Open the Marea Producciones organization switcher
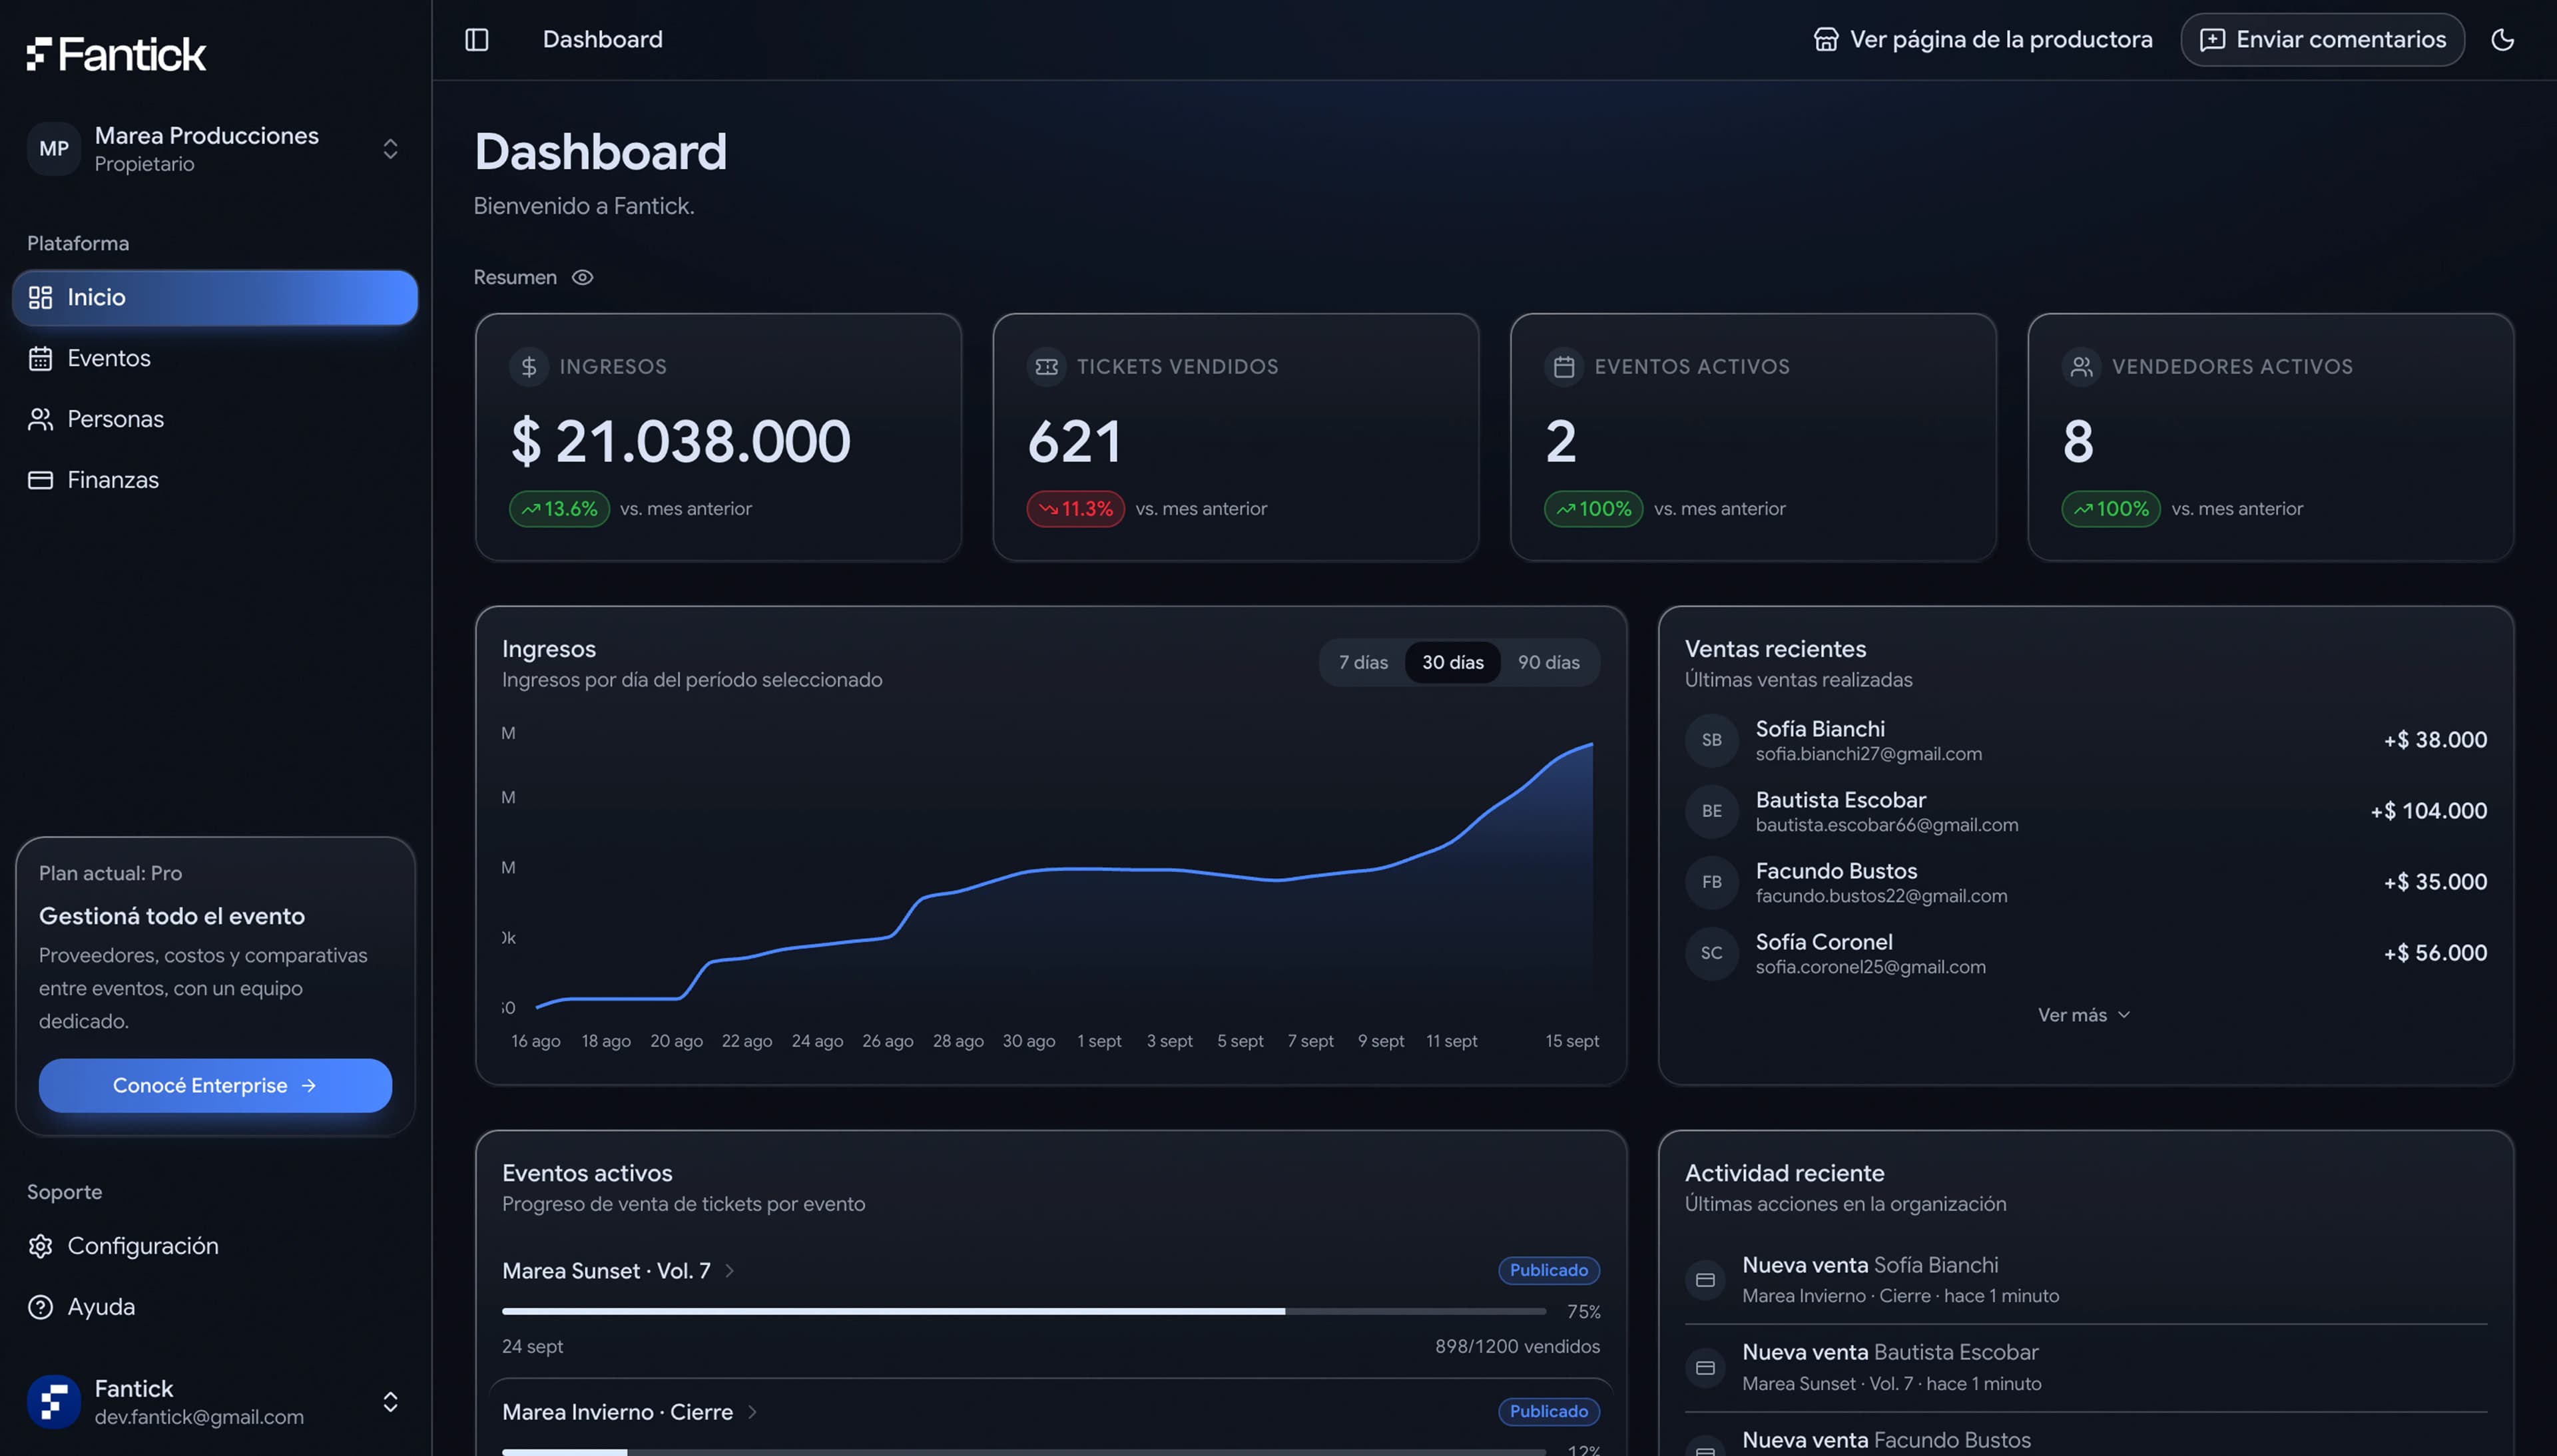The width and height of the screenshot is (2557, 1456). 215,149
